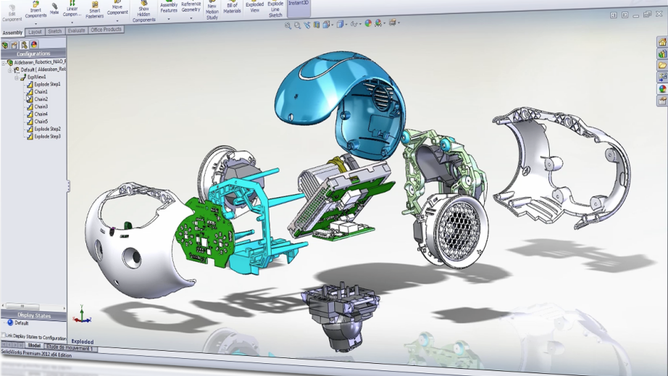This screenshot has height=376, width=668.
Task: Toggle the Instant3D button
Action: [x=299, y=3]
